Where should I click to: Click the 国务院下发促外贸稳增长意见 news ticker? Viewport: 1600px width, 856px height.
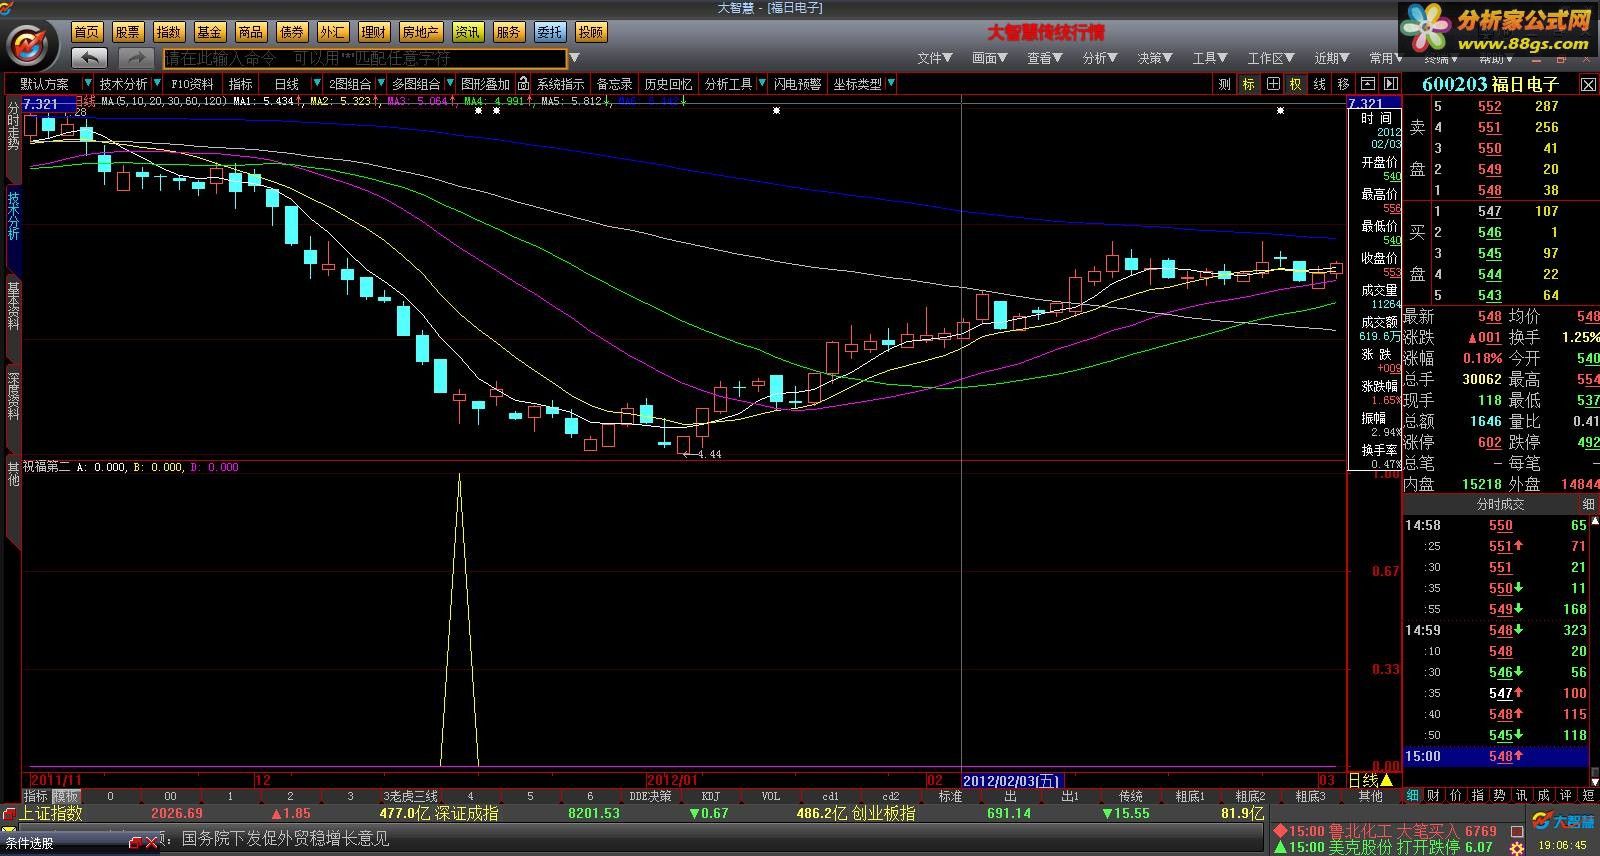tap(285, 838)
